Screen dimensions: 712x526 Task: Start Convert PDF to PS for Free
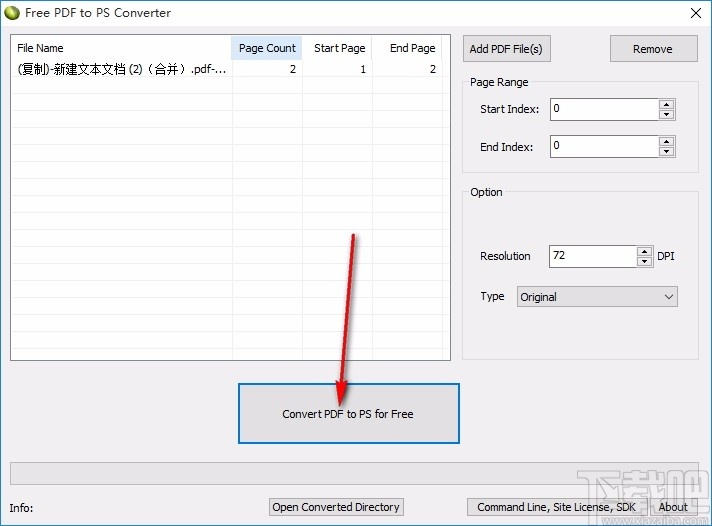[x=349, y=413]
